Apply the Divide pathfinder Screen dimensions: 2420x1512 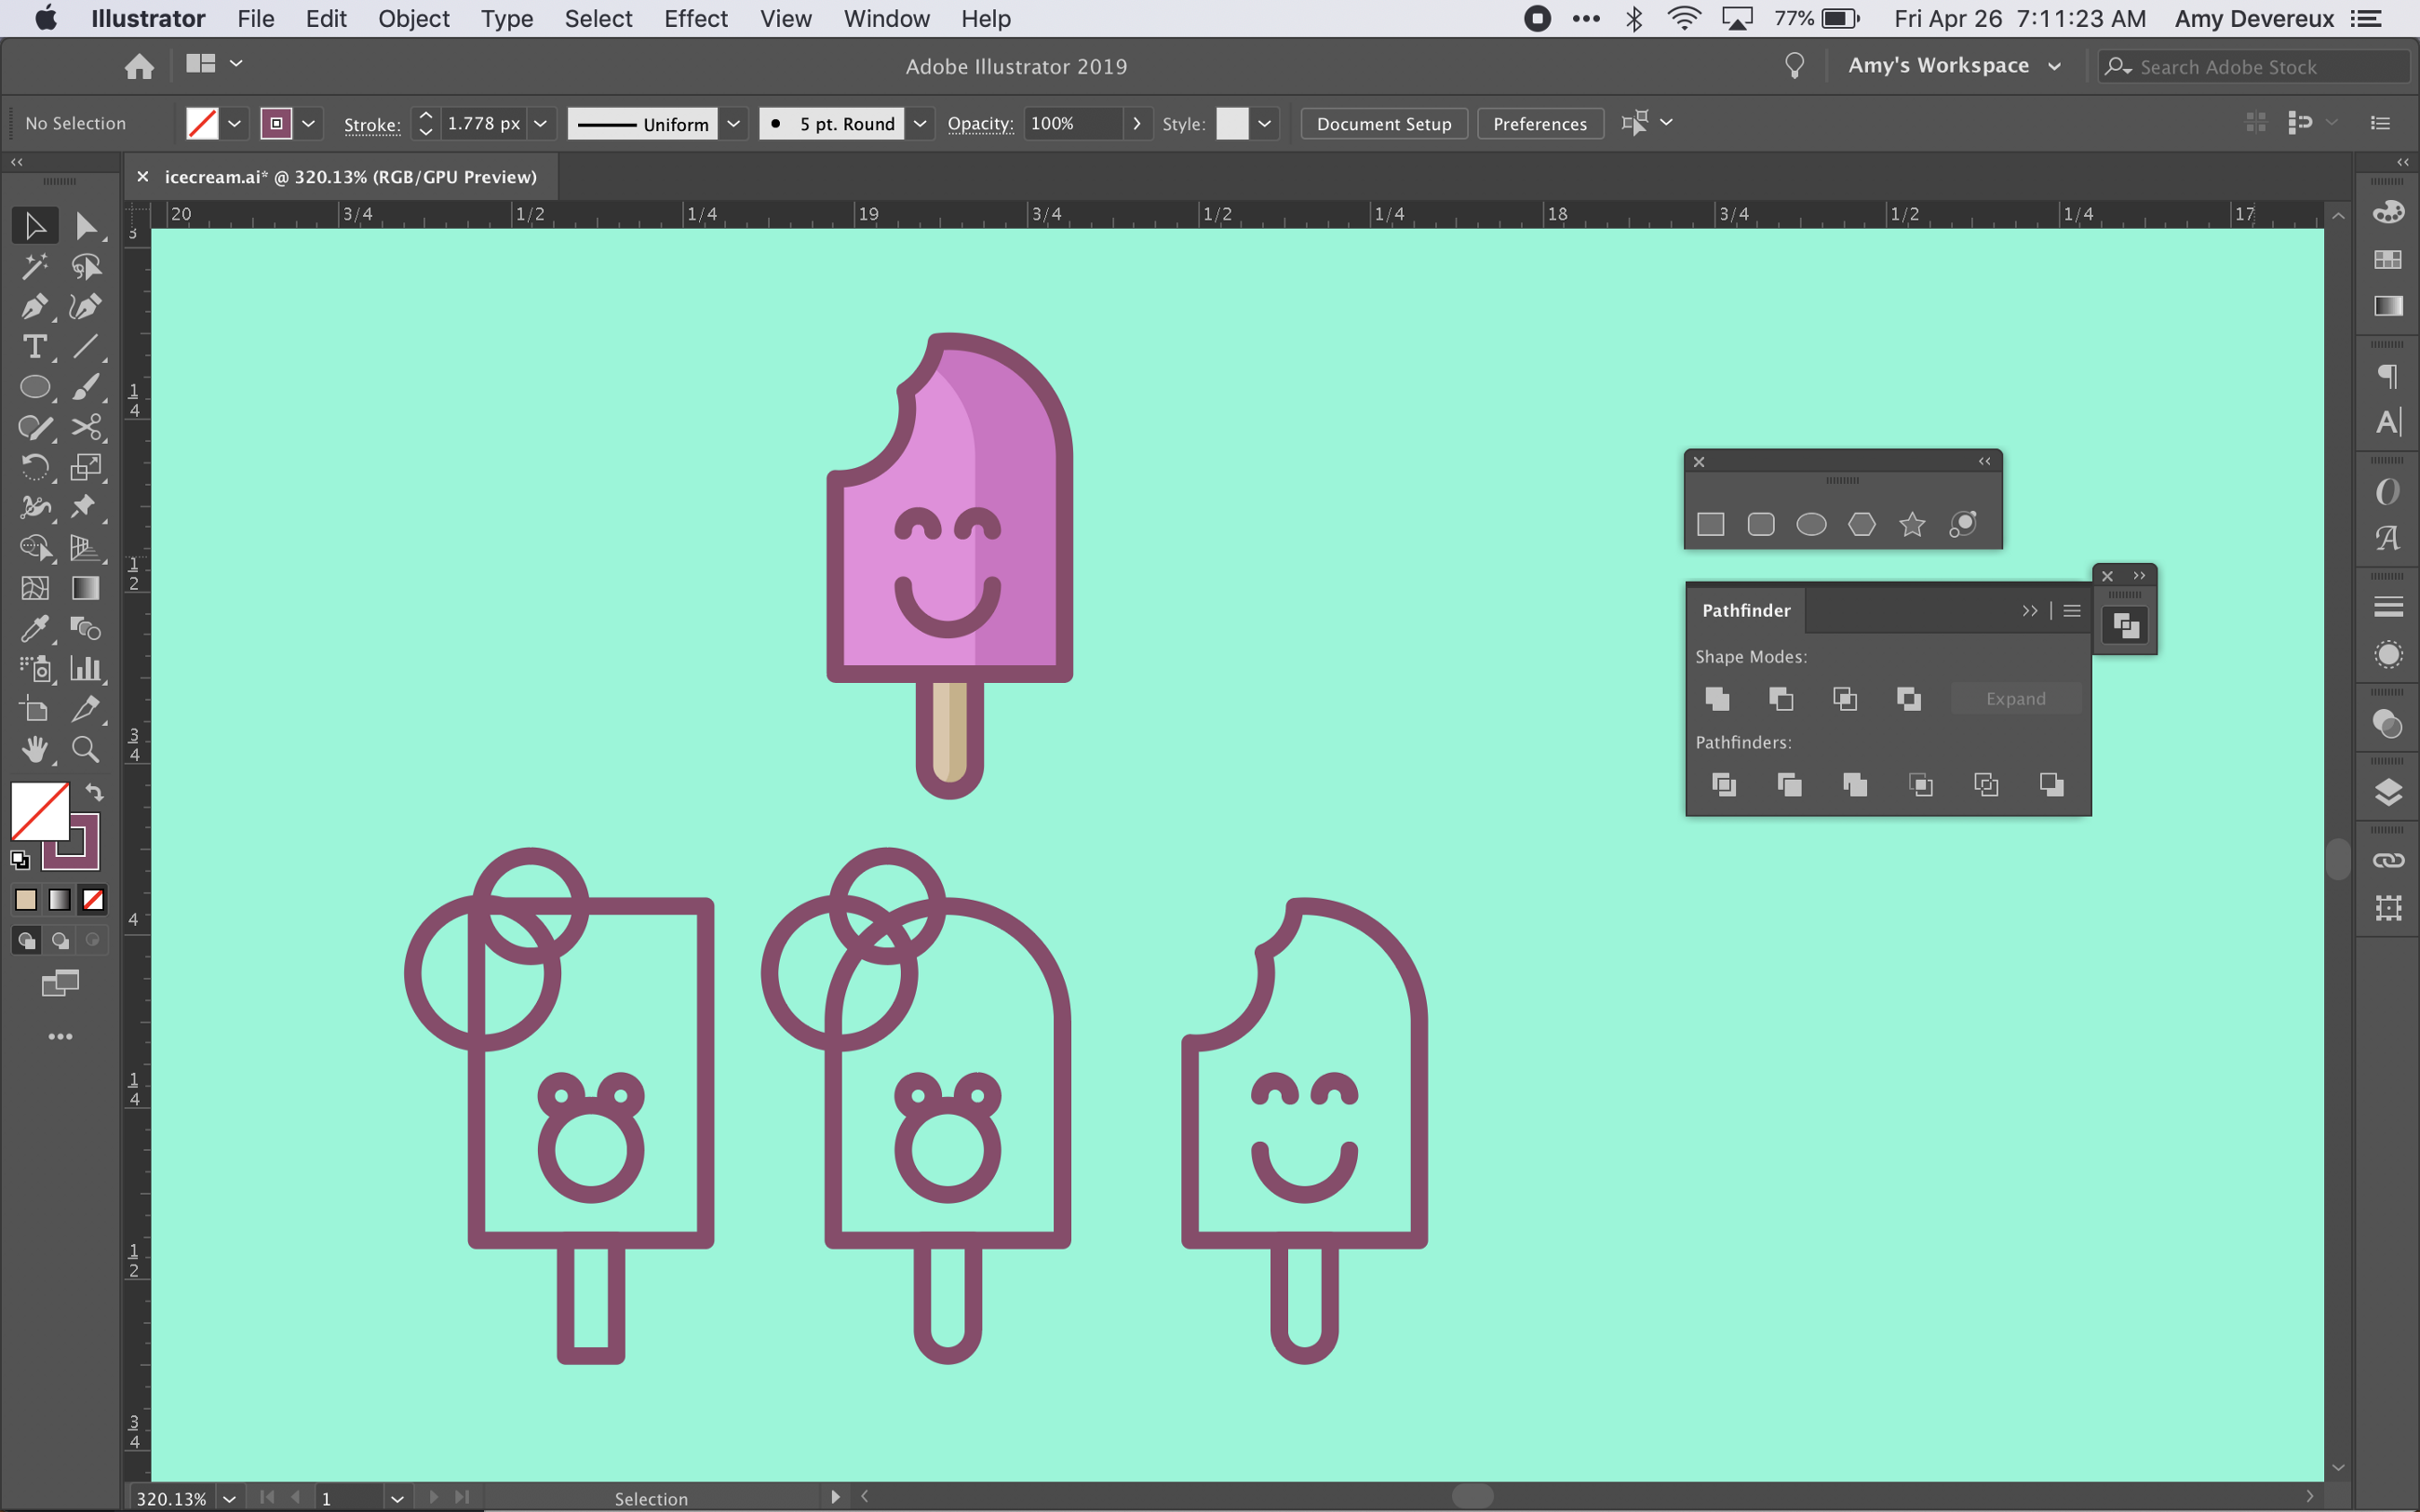(x=1725, y=785)
